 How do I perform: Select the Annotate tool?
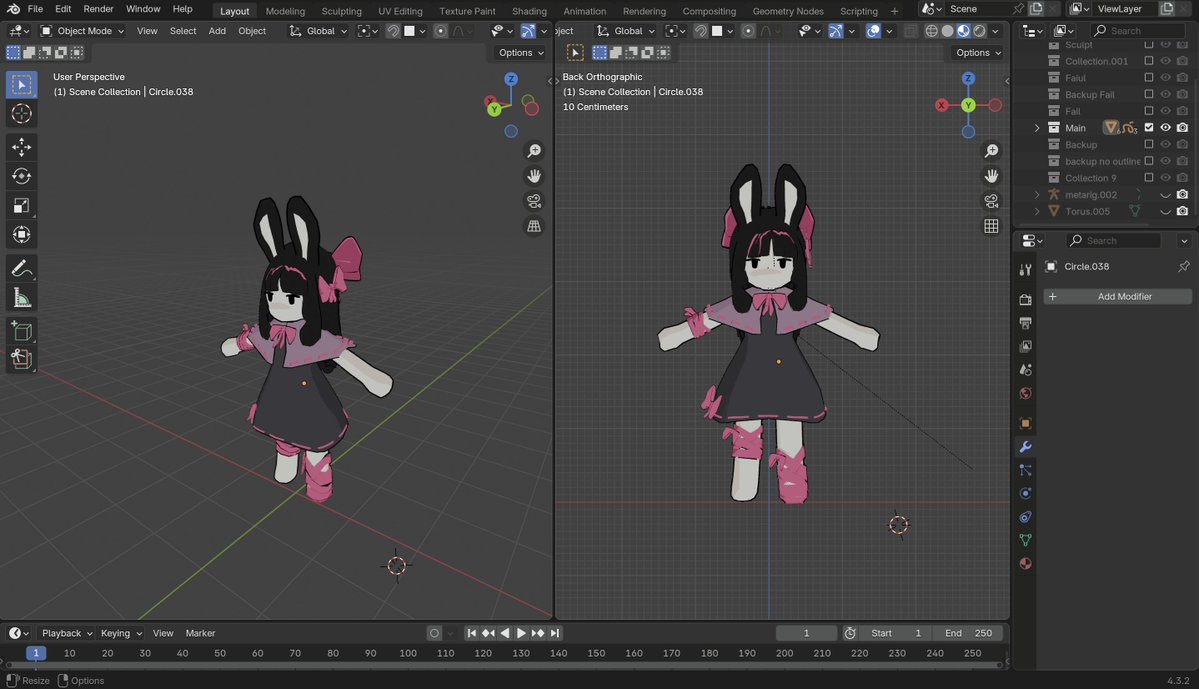21,268
